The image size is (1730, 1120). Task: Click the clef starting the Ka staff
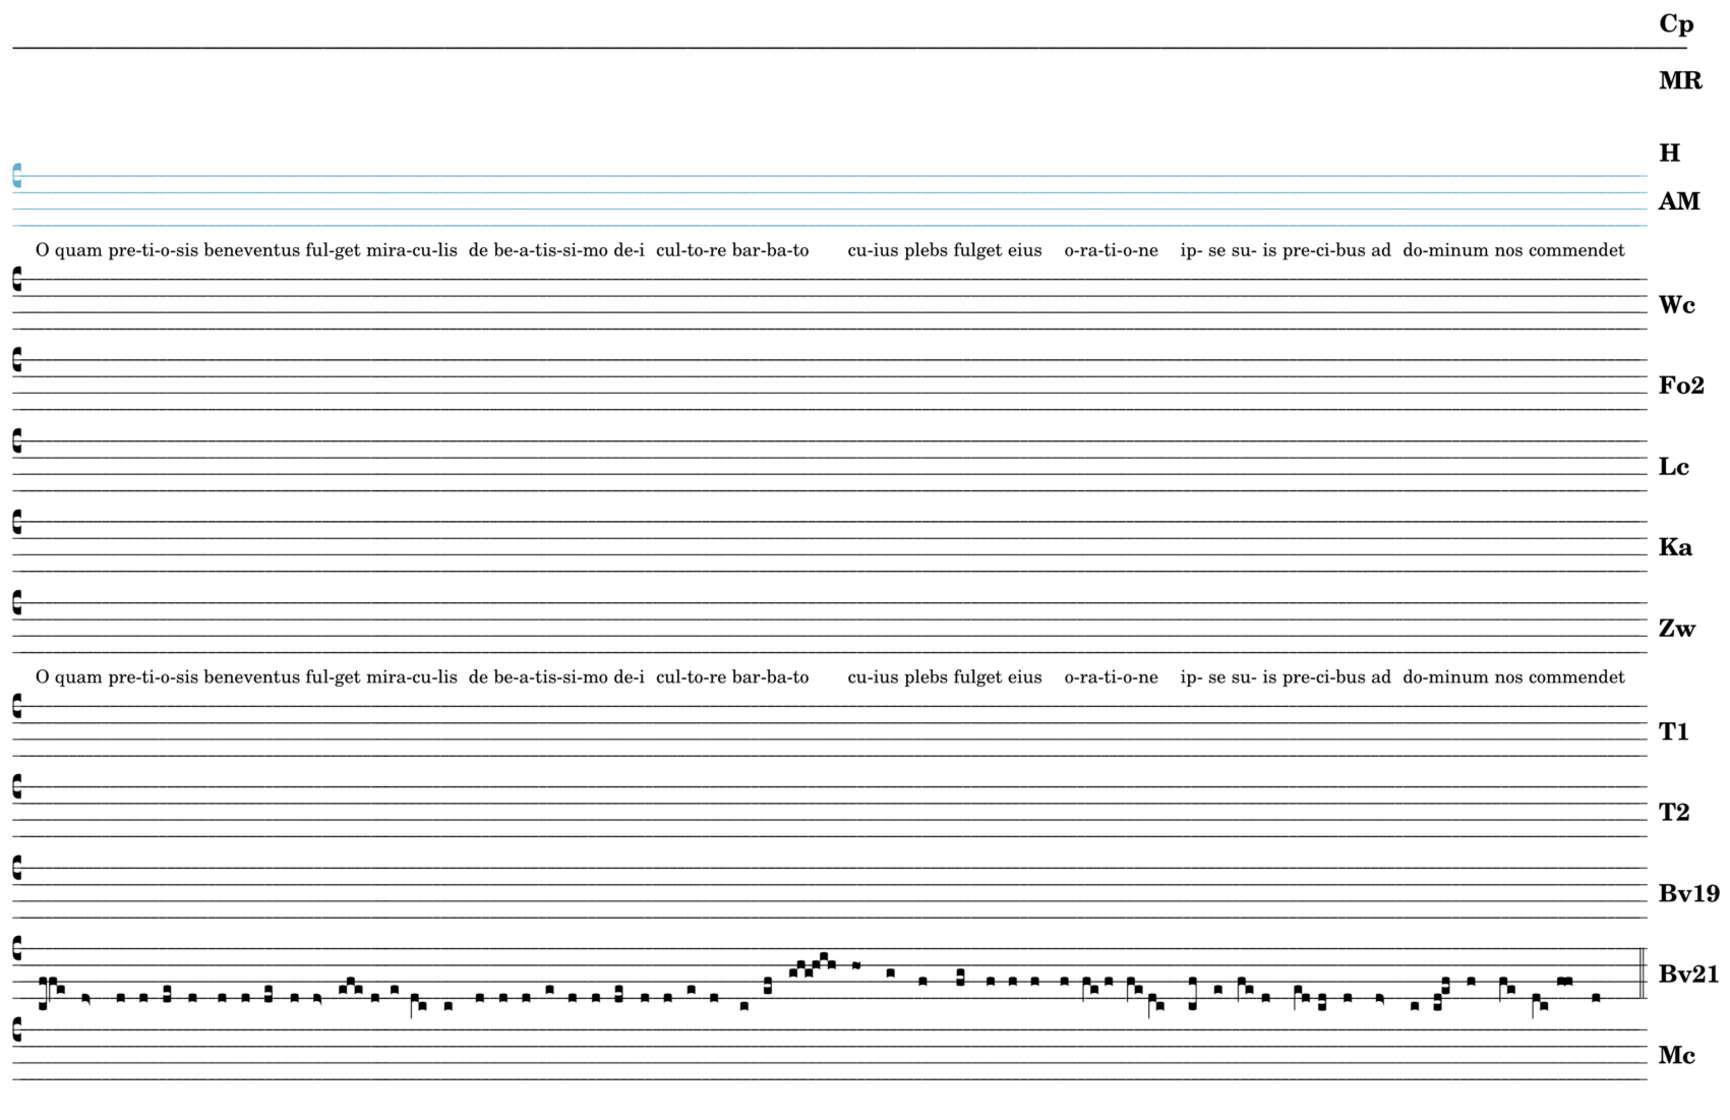17,522
